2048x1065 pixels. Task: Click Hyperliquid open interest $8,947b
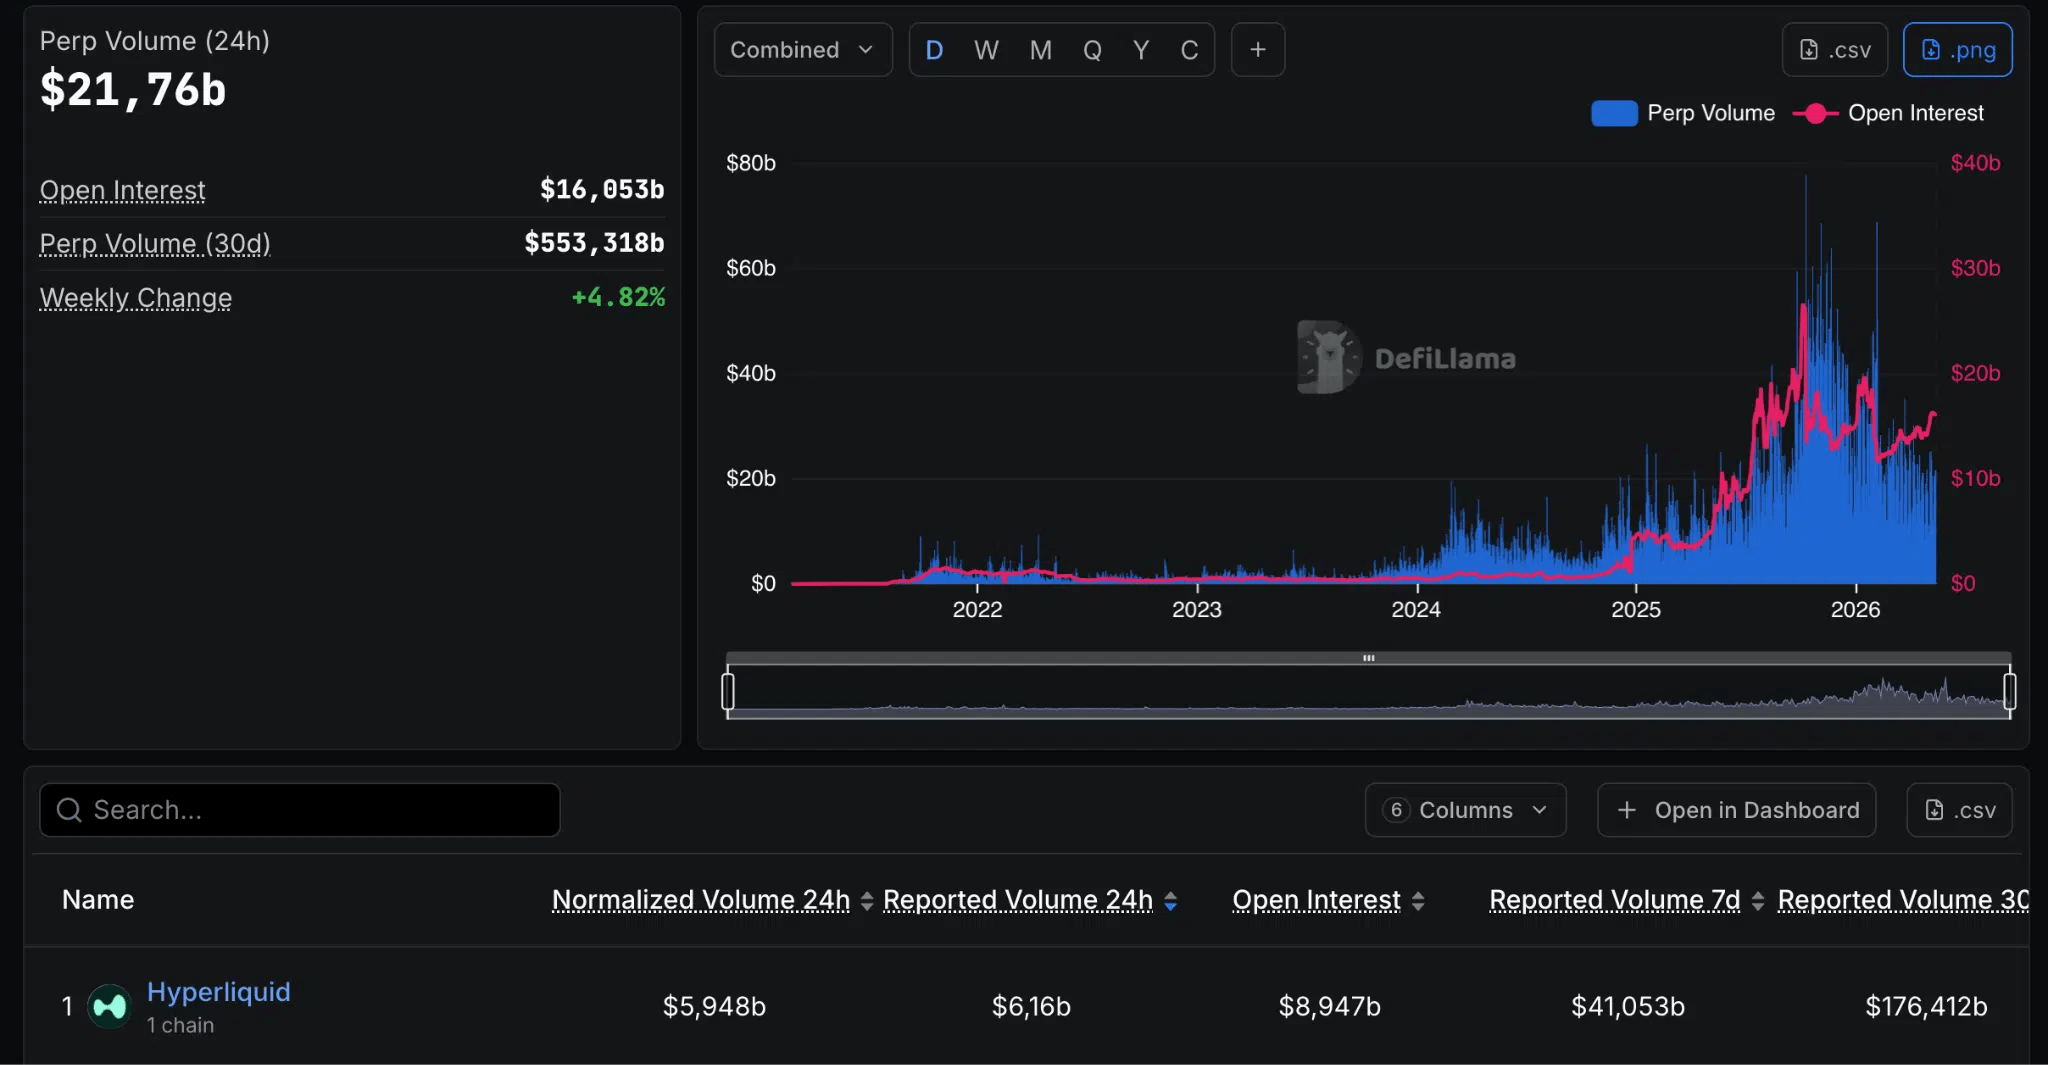[1329, 1006]
